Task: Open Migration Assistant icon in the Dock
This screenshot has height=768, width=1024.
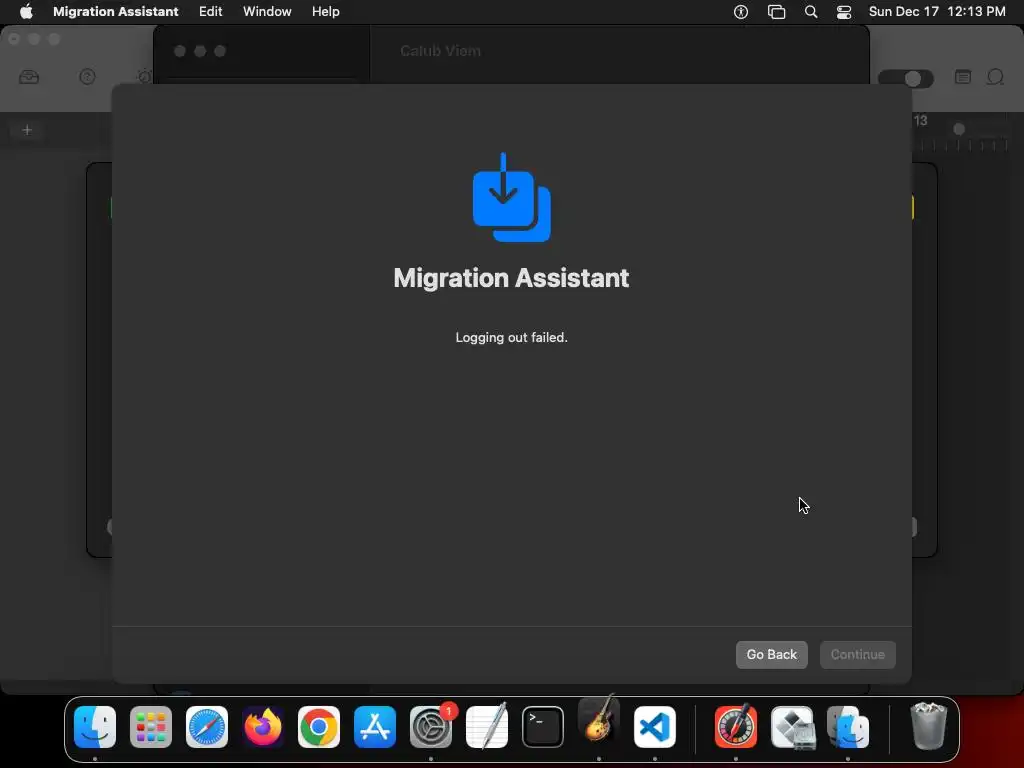Action: 848,727
